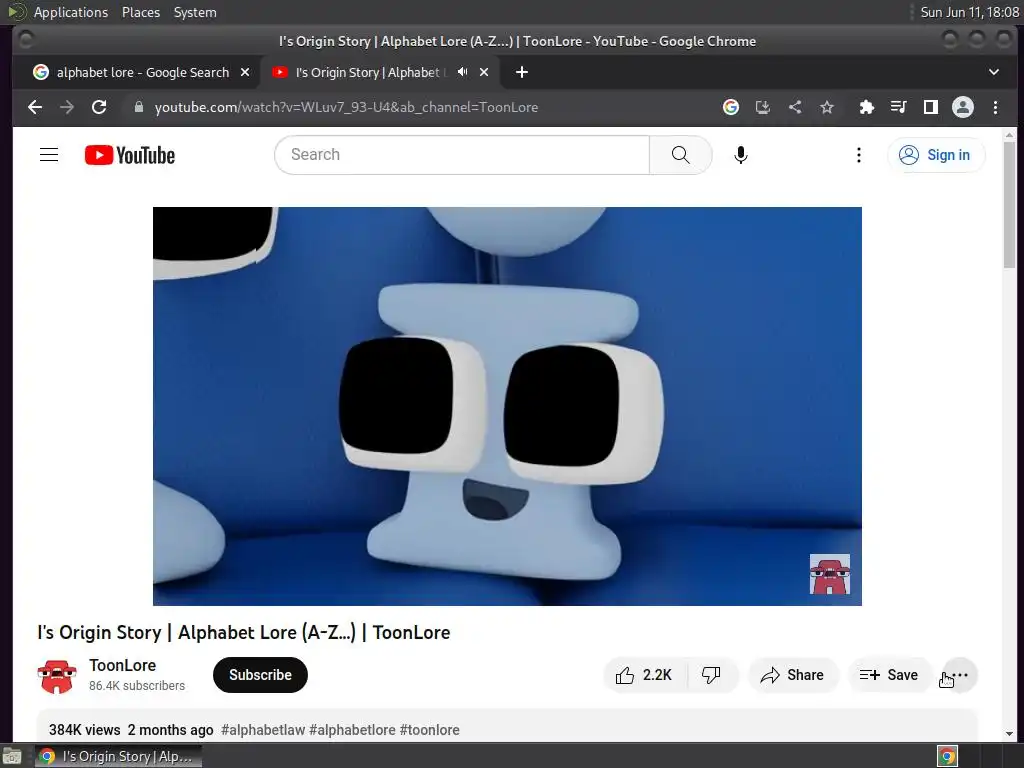Click the address bar URL

tap(346, 107)
